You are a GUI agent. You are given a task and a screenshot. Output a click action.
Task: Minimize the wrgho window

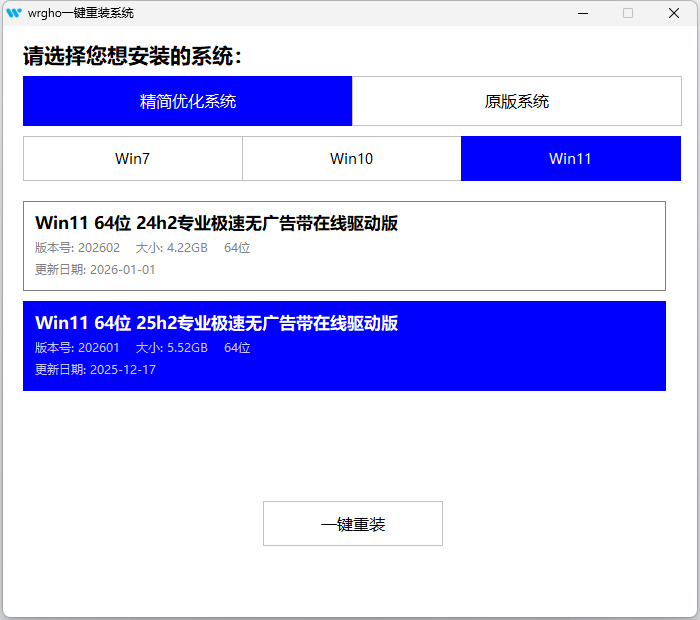[583, 13]
